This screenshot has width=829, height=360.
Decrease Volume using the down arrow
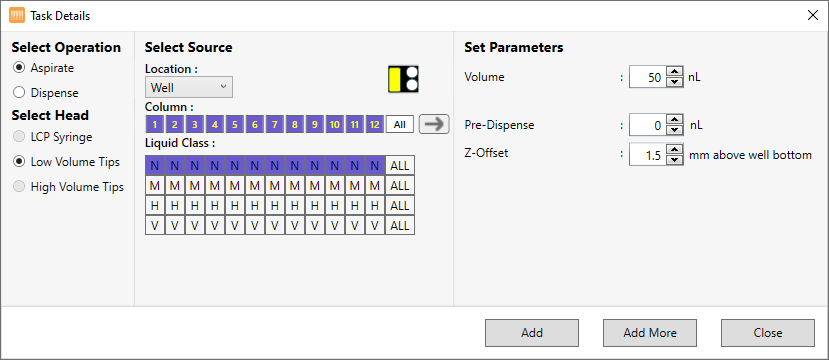674,82
